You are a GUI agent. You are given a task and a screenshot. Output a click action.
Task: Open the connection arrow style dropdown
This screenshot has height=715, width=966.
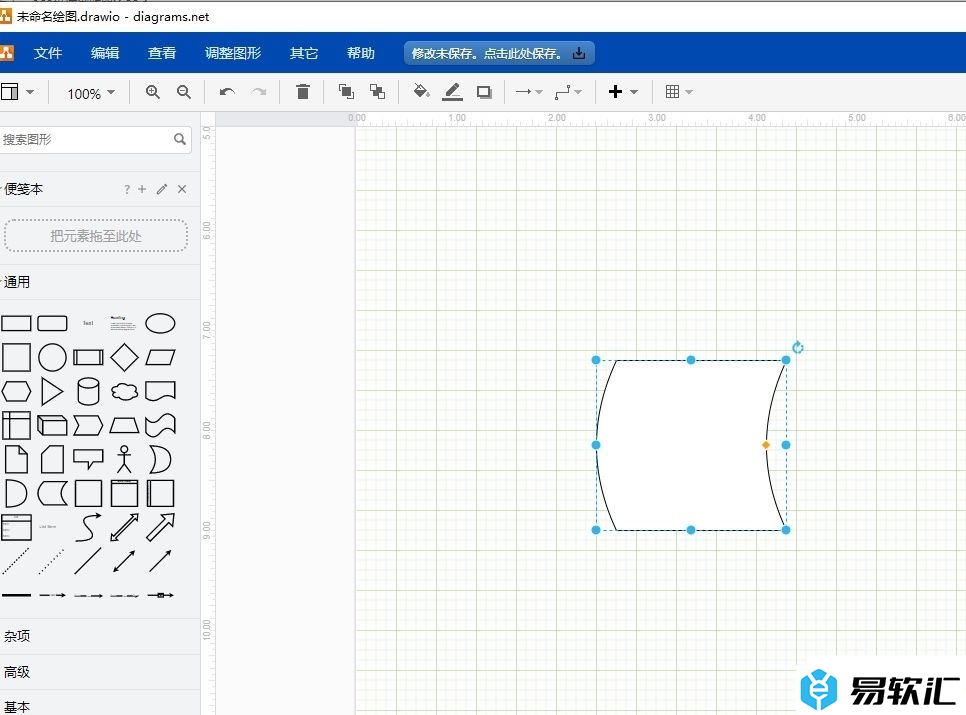click(x=529, y=92)
